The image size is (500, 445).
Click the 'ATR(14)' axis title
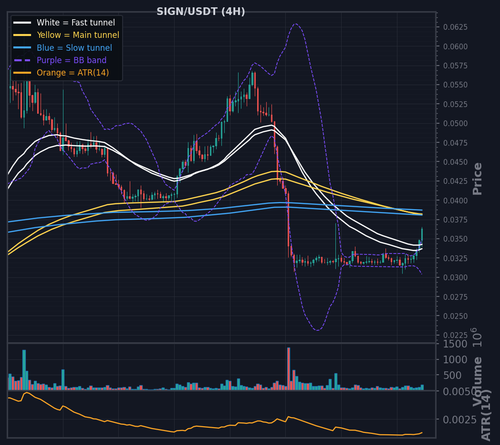click(x=486, y=416)
